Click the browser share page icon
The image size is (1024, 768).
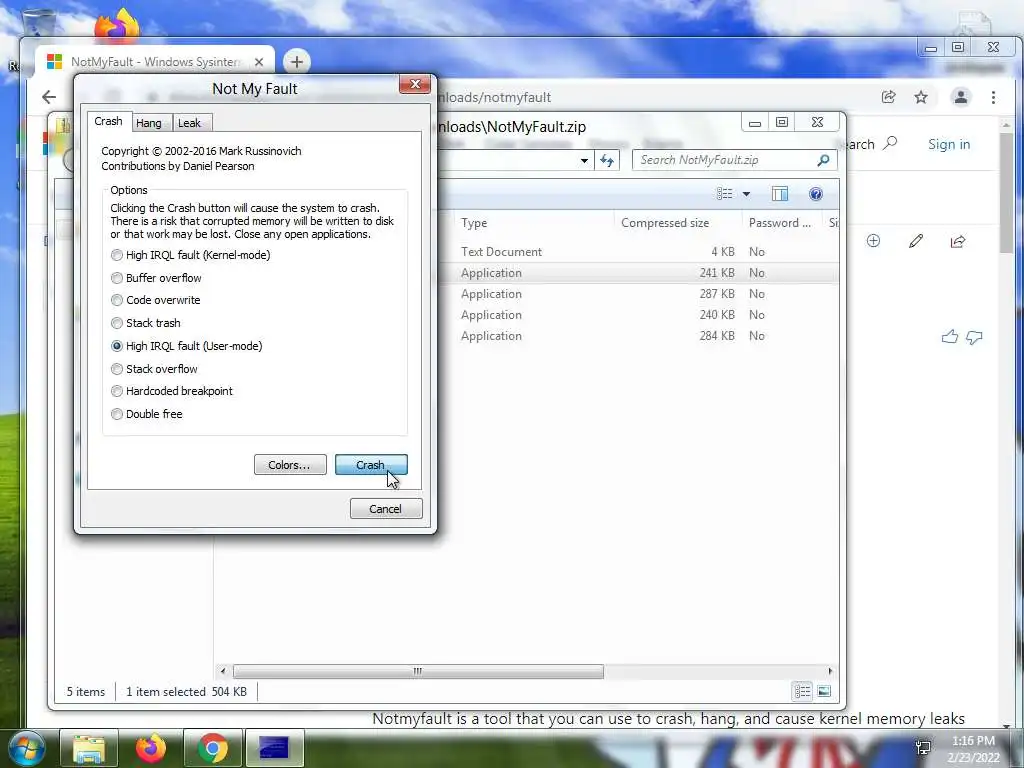(888, 97)
